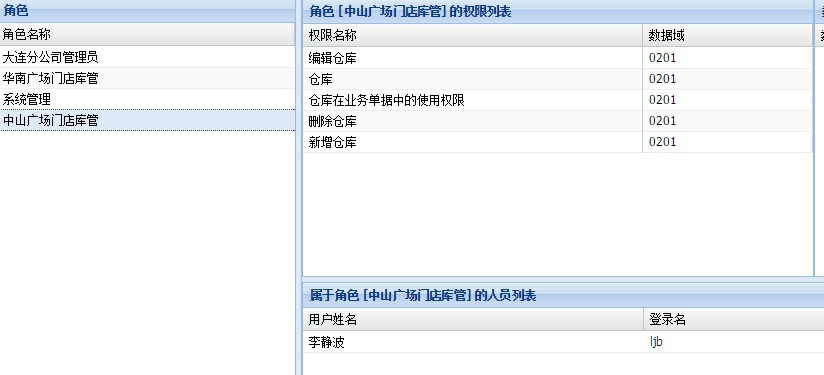Click the 角色 panel title bar
The height and width of the screenshot is (375, 824).
[x=147, y=11]
